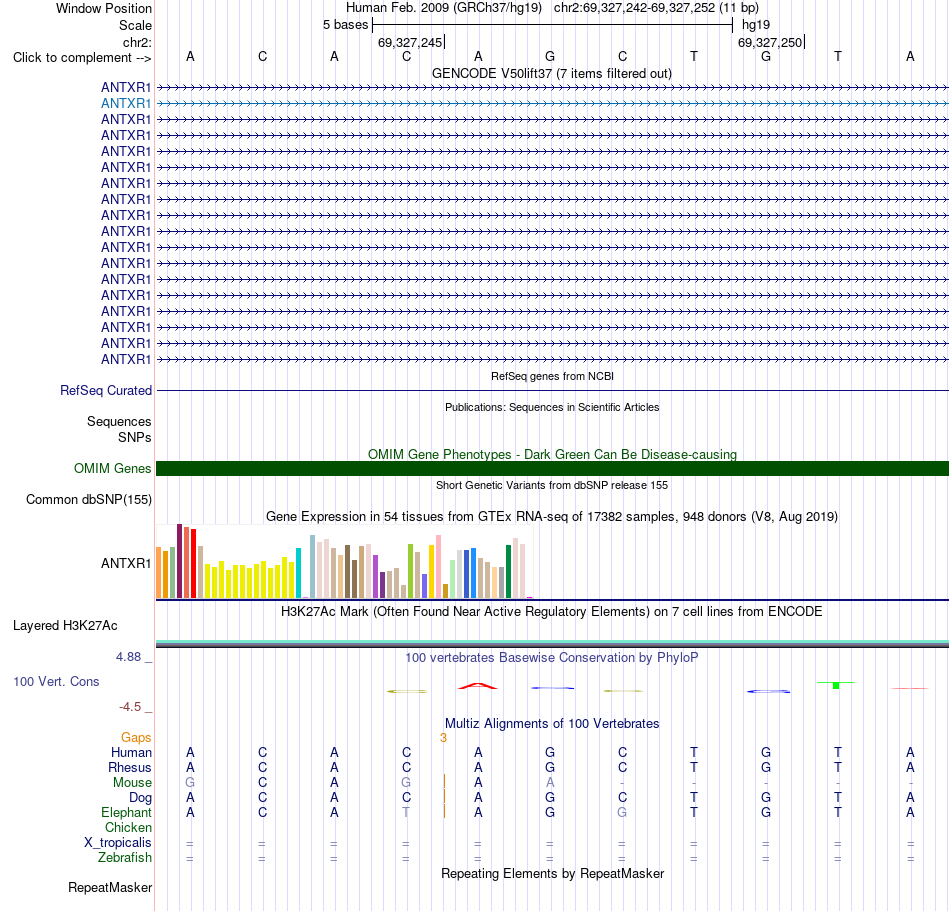
Task: Select the Human species label
Action: pos(131,752)
